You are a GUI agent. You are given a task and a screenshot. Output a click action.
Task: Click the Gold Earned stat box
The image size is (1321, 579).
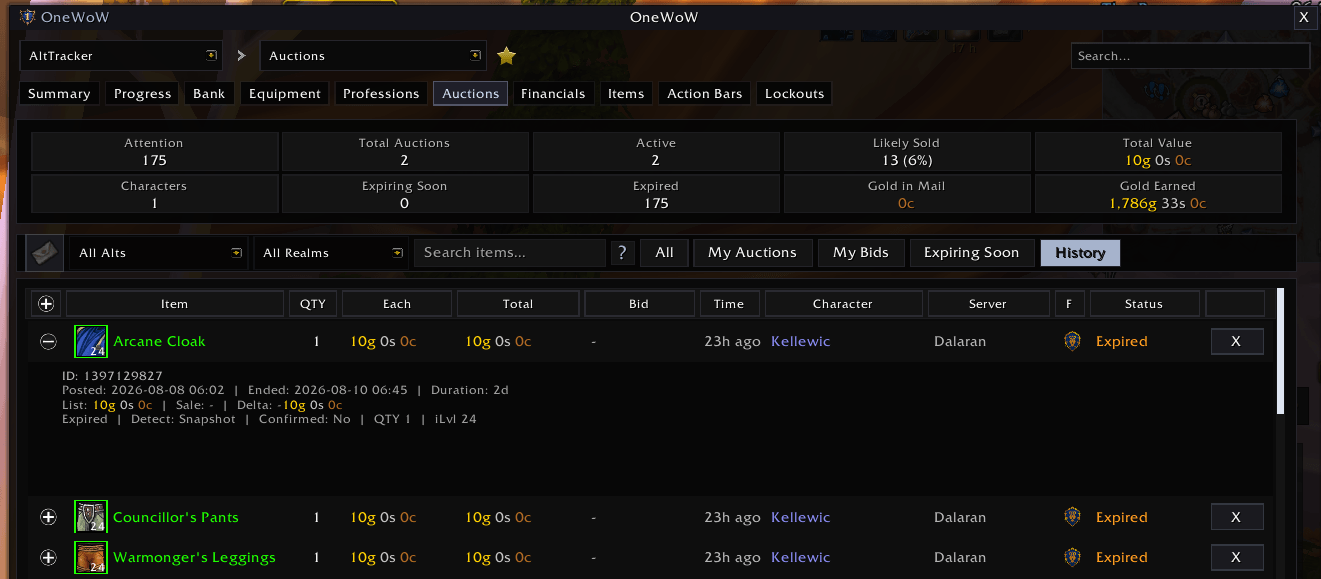[x=1158, y=194]
